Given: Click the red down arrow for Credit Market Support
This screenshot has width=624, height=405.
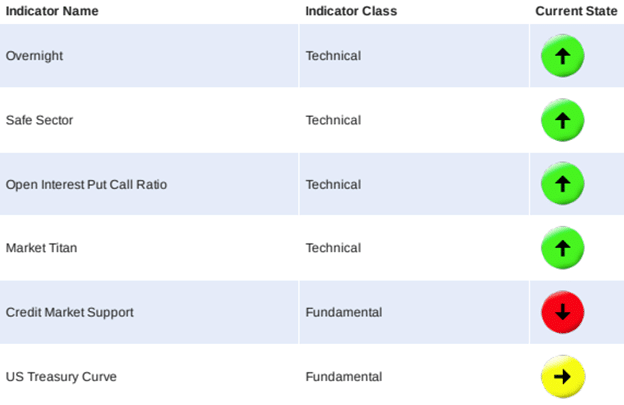Looking at the screenshot, I should pos(562,312).
